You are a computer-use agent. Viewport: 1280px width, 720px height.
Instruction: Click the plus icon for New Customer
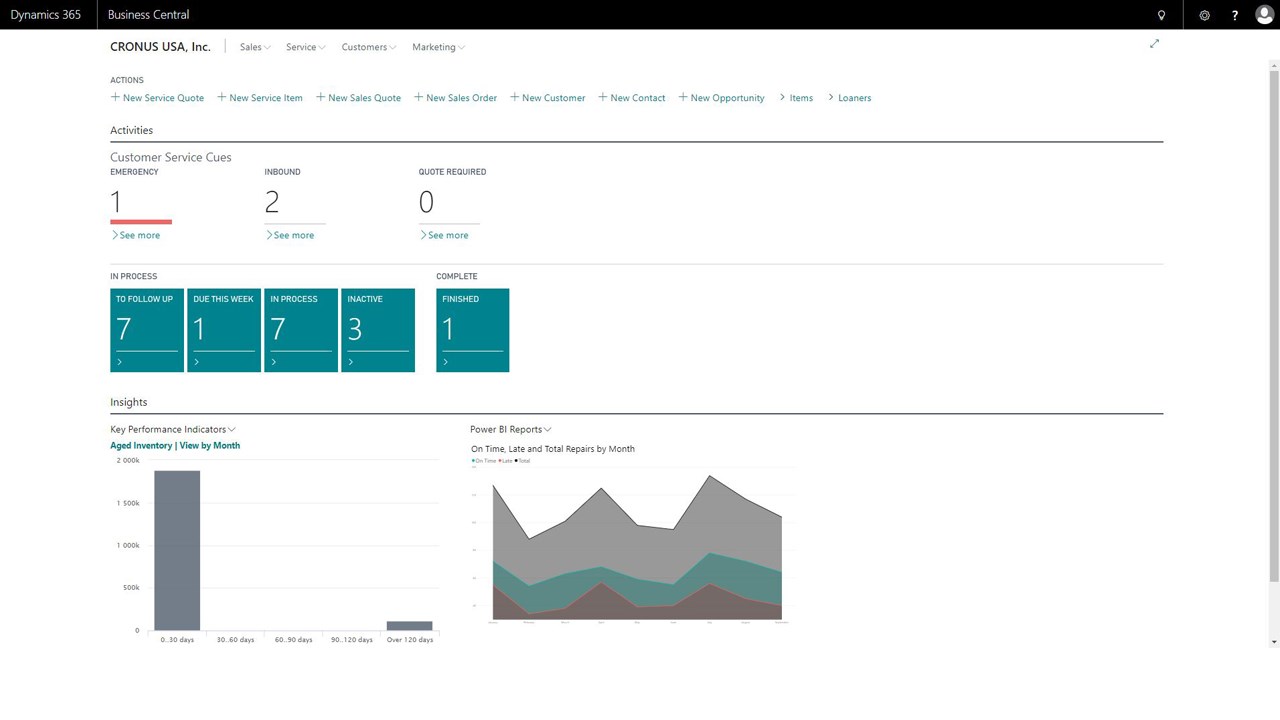point(515,97)
